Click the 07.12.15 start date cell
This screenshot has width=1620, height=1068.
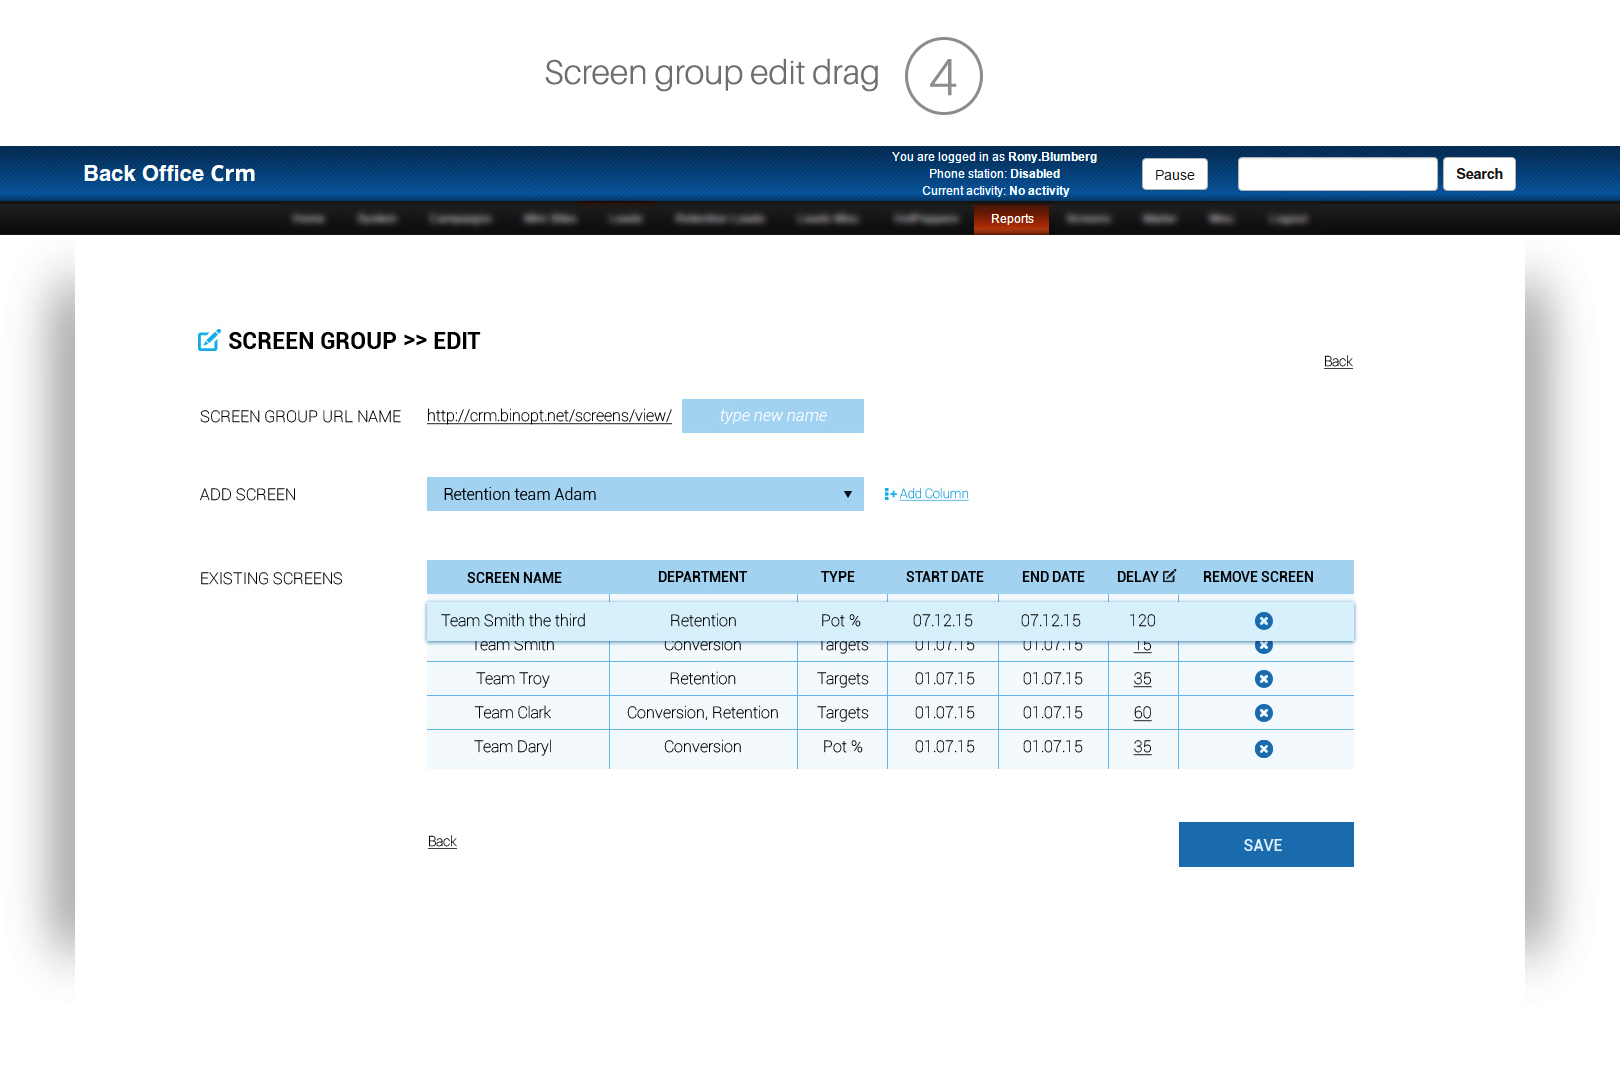(943, 621)
